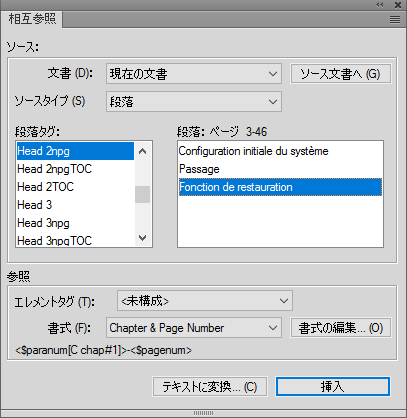Screen dimensions: 407x418
Task: Select Head 3npg paragraph tag
Action: point(75,223)
